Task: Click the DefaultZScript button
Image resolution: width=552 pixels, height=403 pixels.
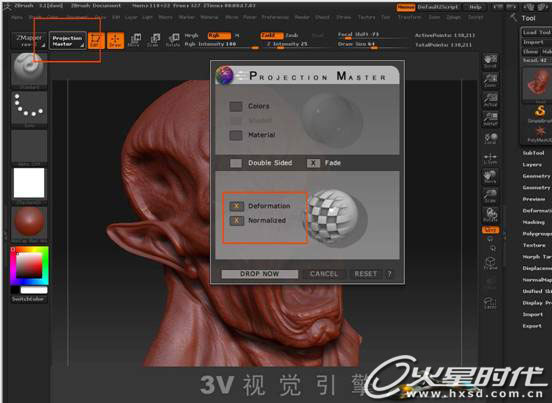Action: click(x=438, y=7)
